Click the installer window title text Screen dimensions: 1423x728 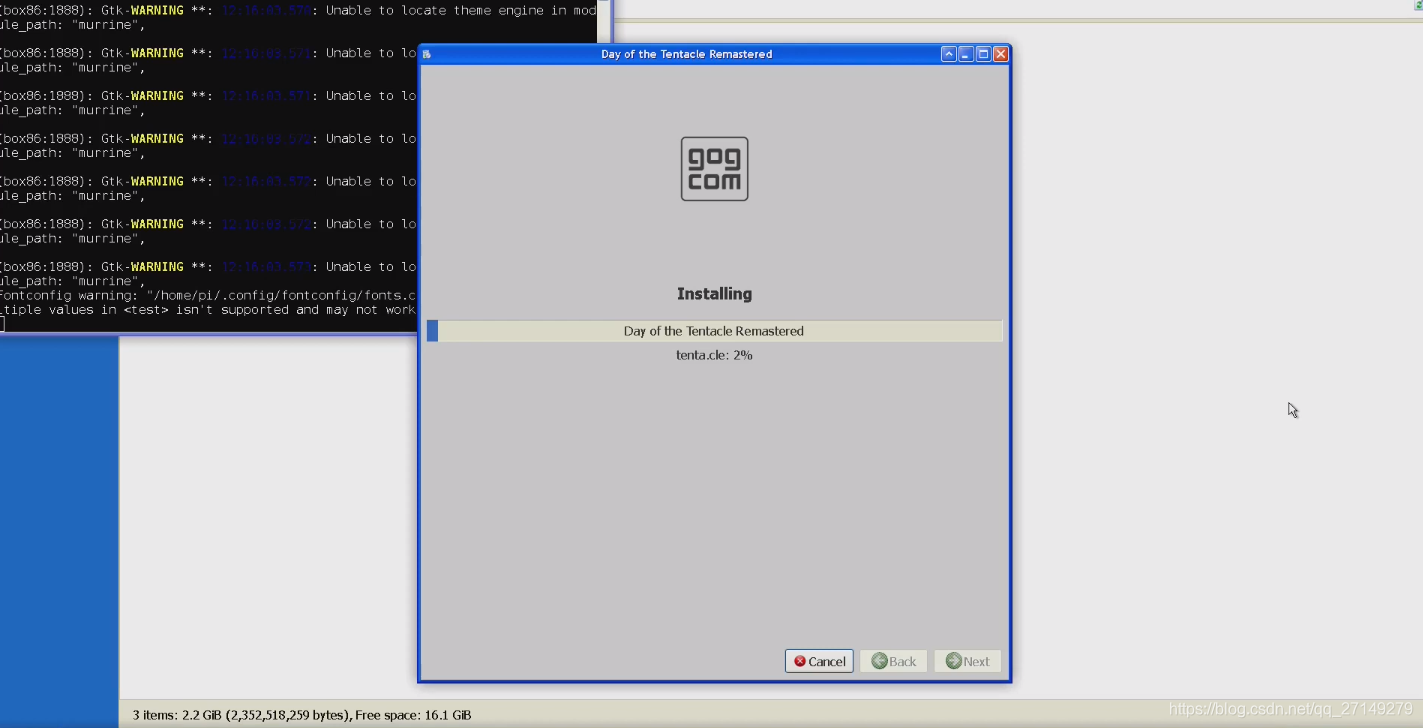click(x=686, y=54)
